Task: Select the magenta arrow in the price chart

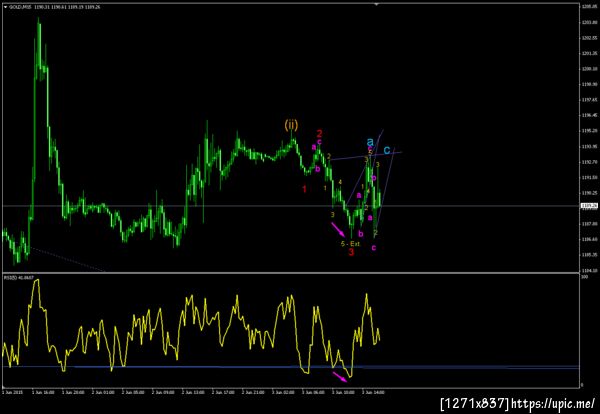Action: (x=338, y=229)
